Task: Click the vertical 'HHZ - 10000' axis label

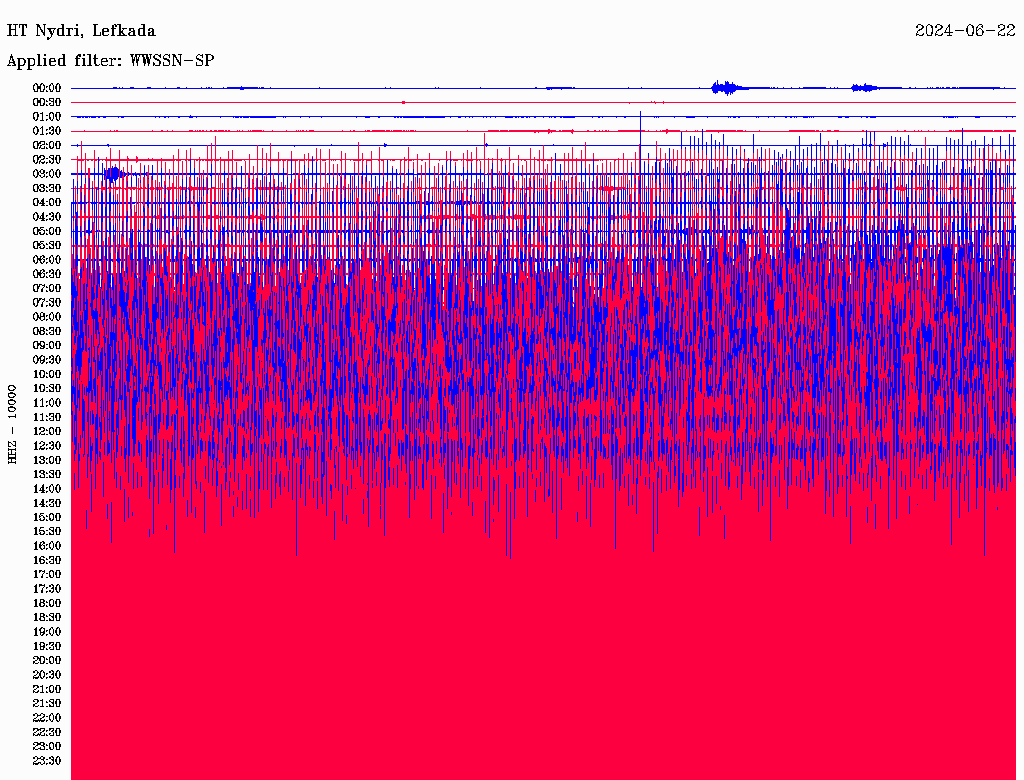Action: click(x=13, y=423)
